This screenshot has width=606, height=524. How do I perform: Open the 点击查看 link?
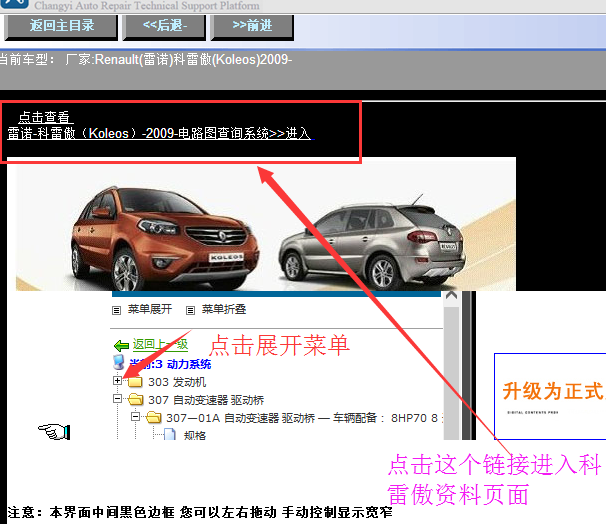click(44, 117)
